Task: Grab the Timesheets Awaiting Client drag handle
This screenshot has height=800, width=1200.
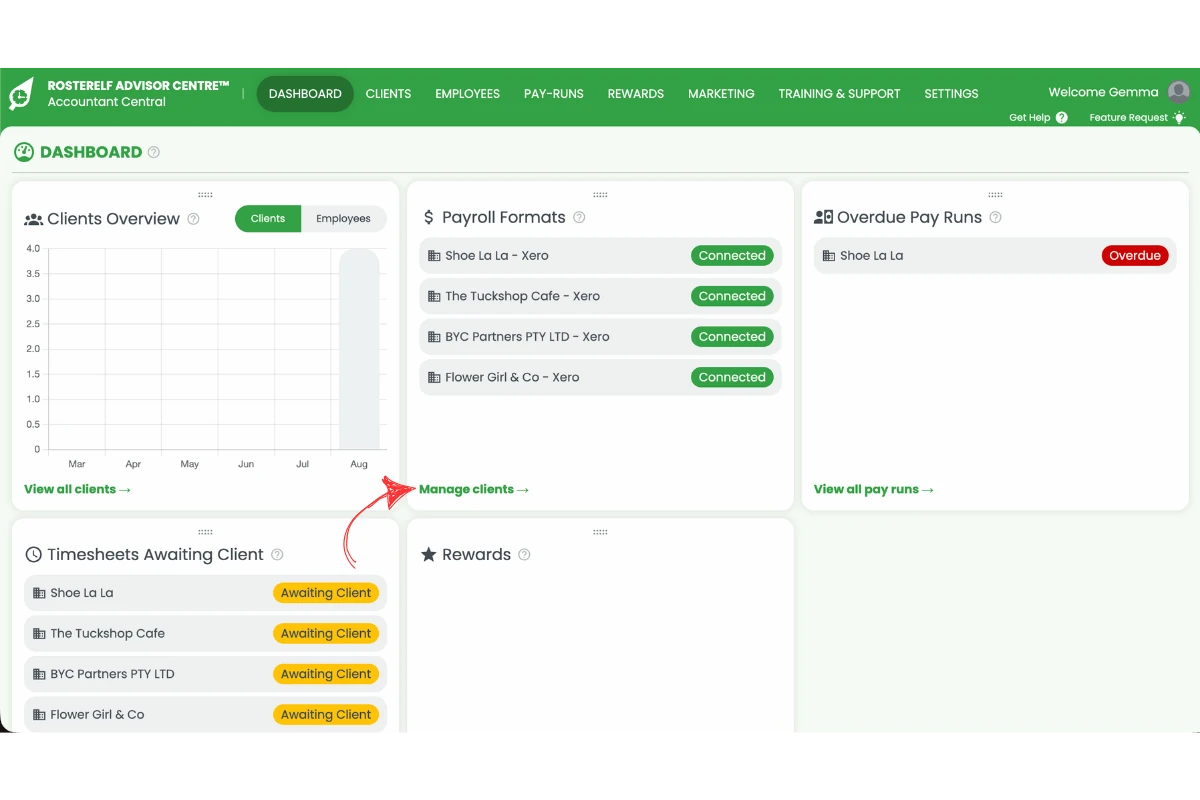Action: click(205, 532)
